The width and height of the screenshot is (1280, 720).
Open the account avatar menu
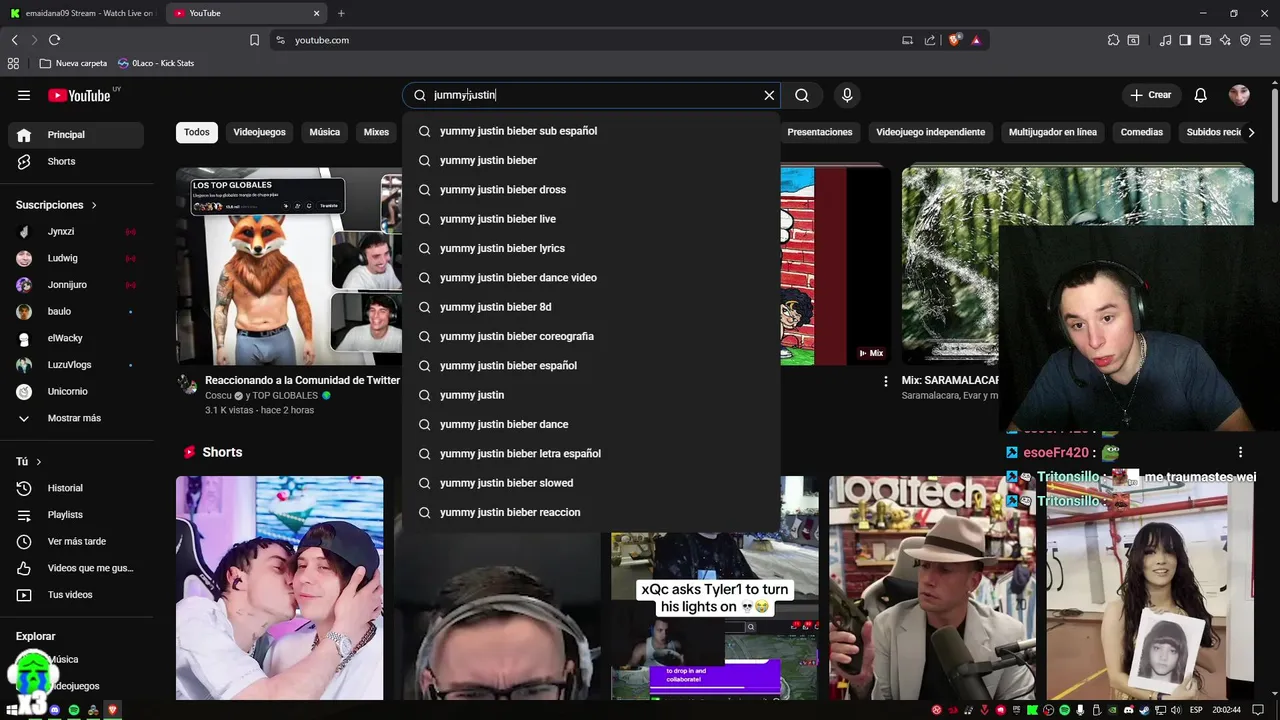[1239, 95]
